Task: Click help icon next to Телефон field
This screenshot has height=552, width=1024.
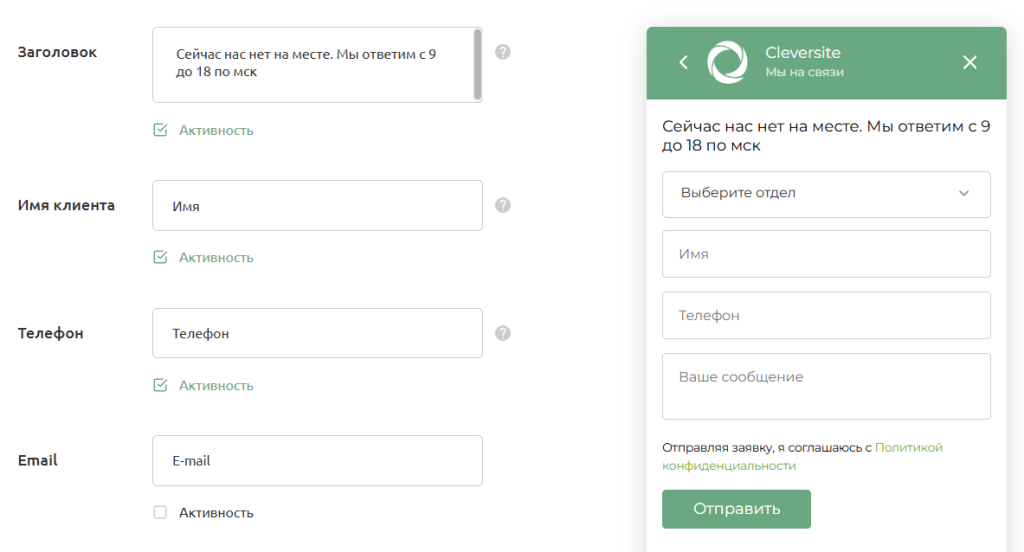Action: coord(503,333)
